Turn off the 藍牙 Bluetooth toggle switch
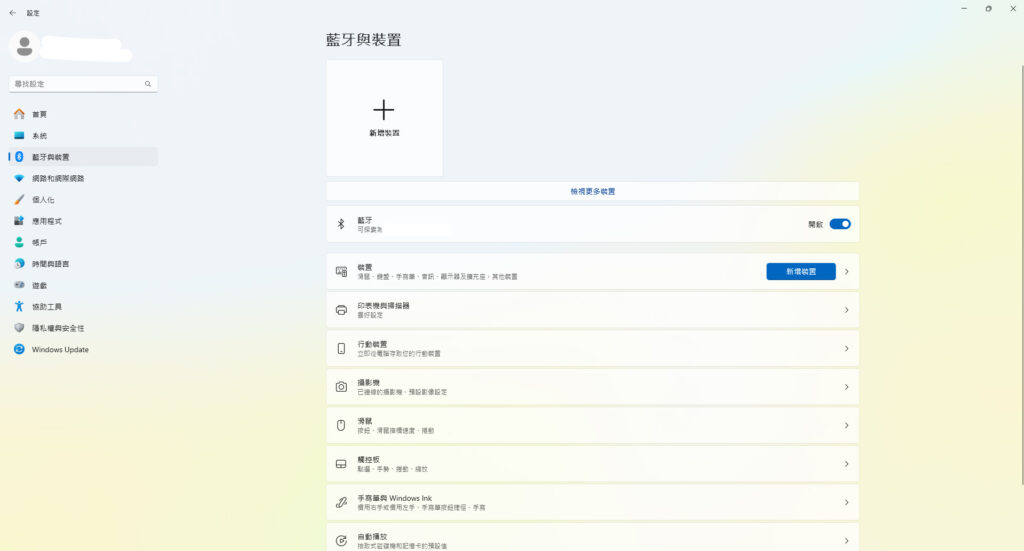1024x551 pixels. tap(840, 224)
